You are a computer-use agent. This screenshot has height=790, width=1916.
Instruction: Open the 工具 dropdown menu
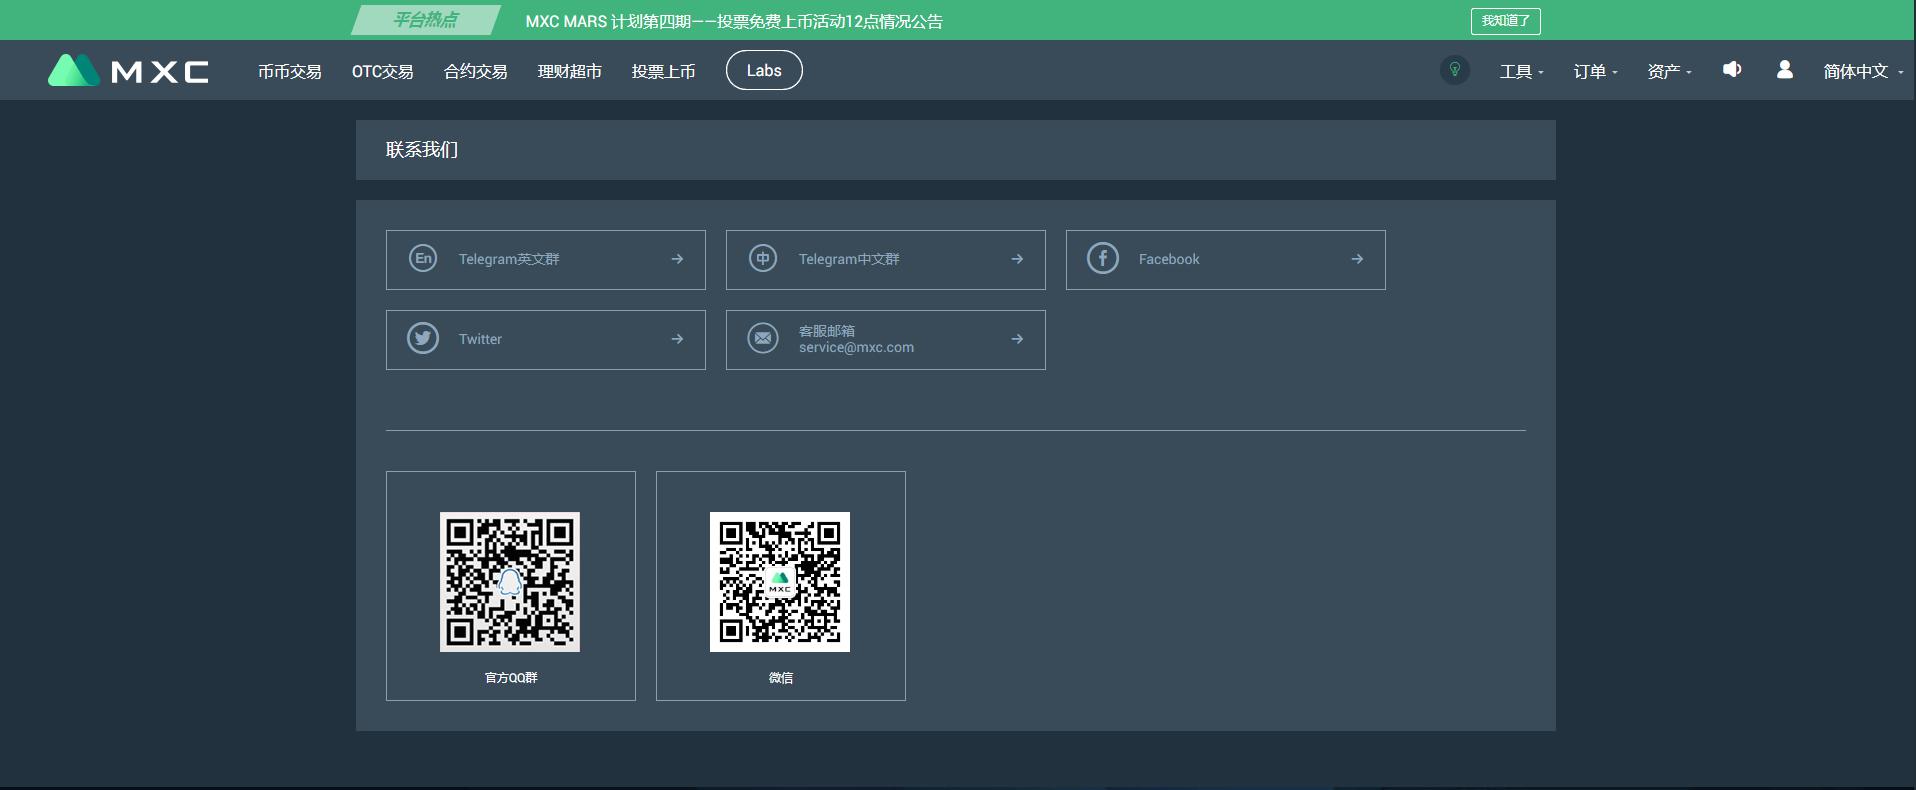coord(1521,71)
